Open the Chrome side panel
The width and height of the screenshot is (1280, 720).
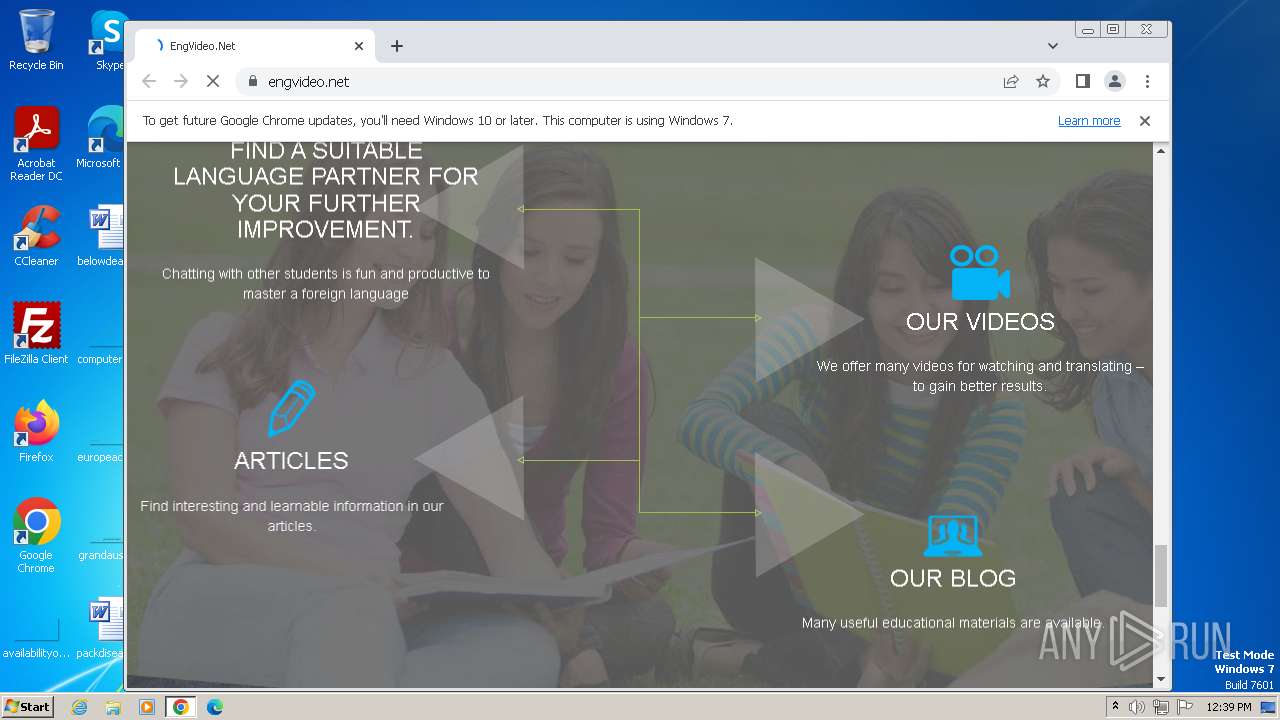[x=1082, y=82]
